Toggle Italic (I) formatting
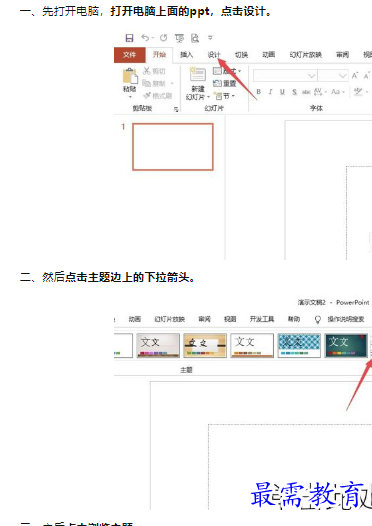The image size is (372, 526). [x=270, y=92]
